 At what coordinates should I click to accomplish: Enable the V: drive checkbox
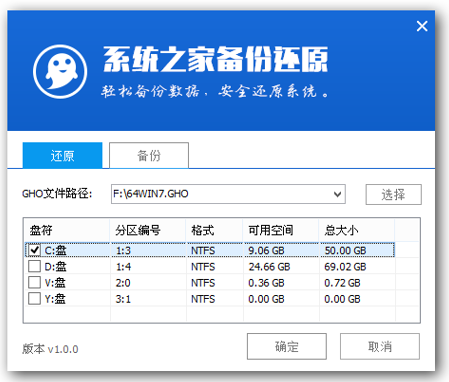click(34, 282)
